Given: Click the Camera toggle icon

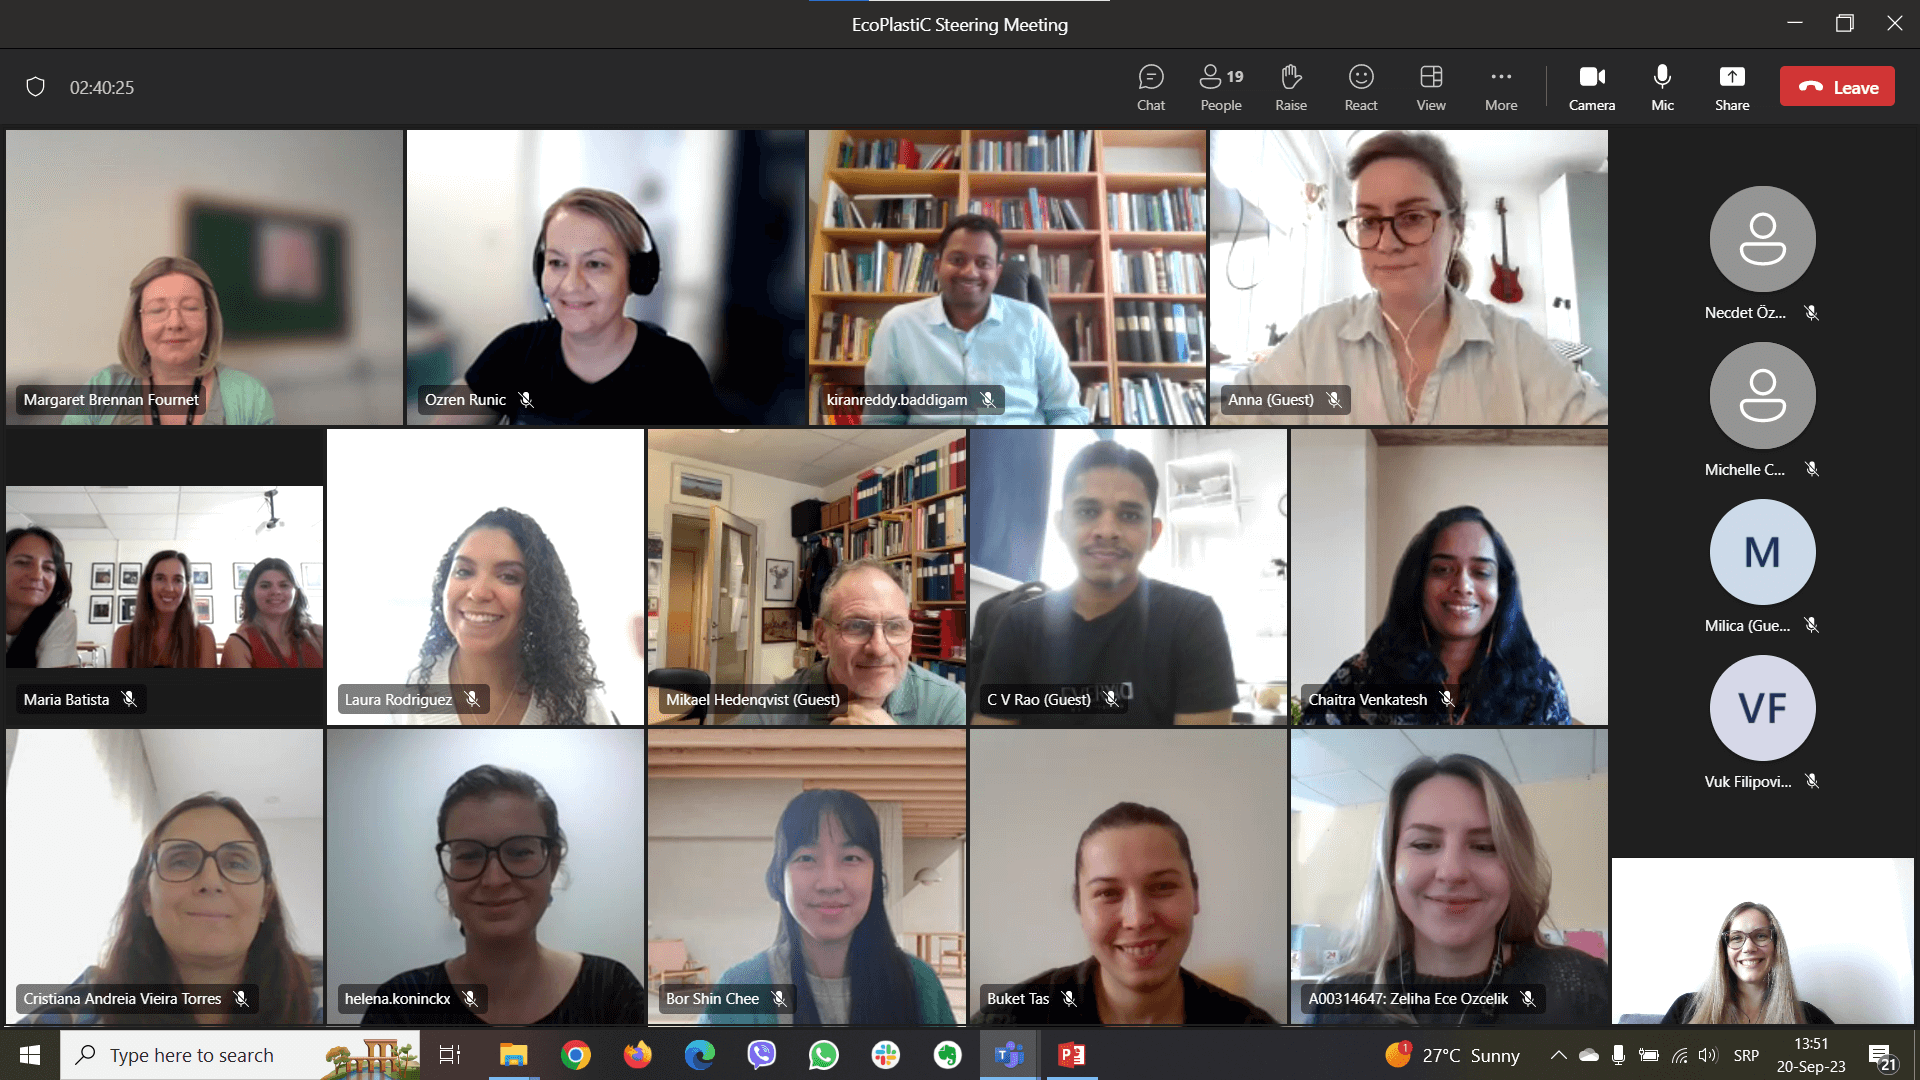Looking at the screenshot, I should pyautogui.click(x=1592, y=75).
